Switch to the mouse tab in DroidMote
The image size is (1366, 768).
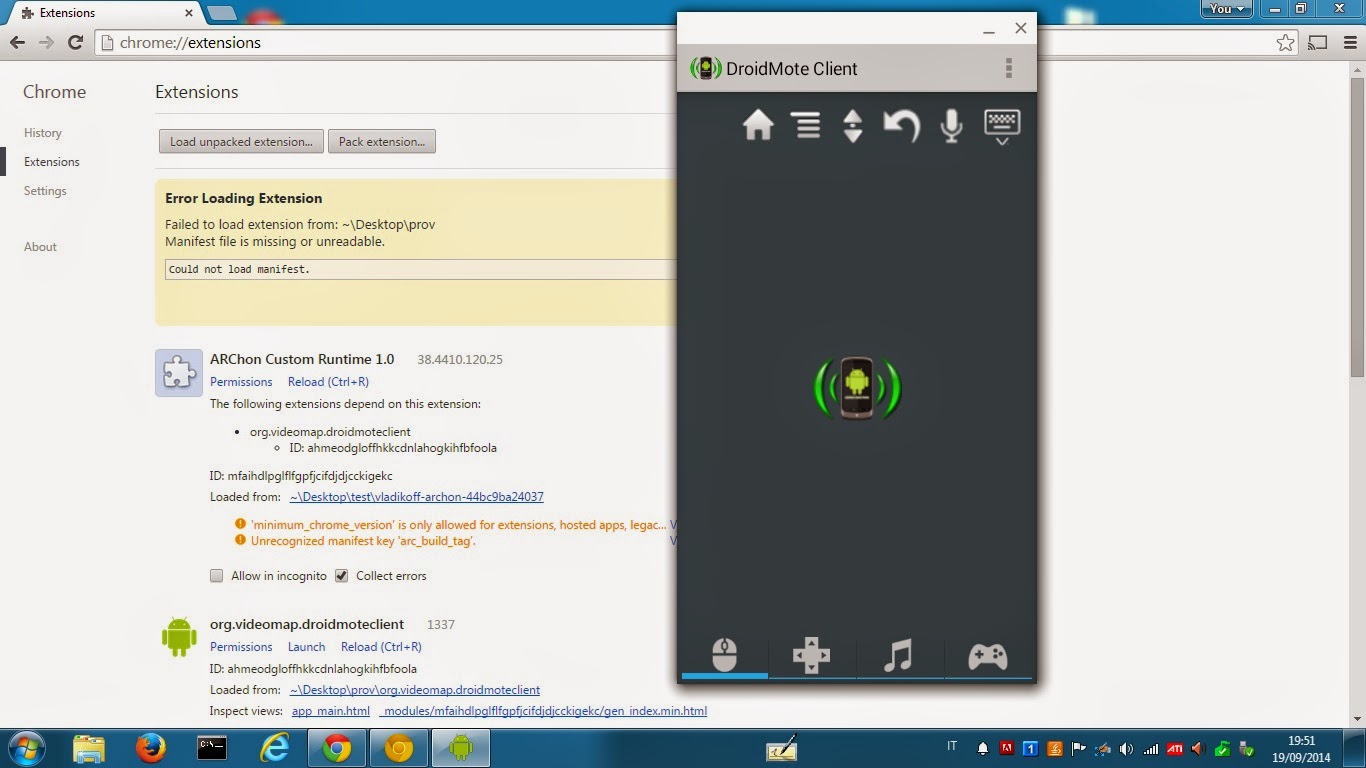pos(725,656)
